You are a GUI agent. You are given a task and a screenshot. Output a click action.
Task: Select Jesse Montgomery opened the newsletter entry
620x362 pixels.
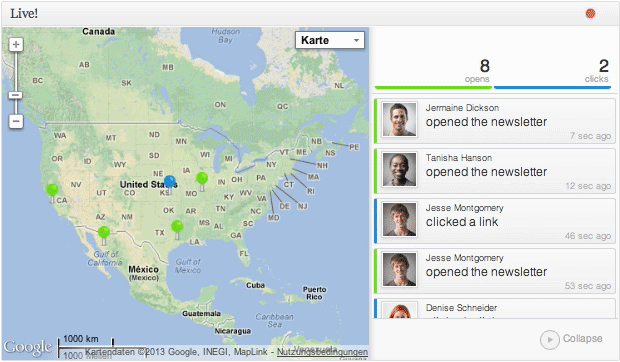pos(495,271)
